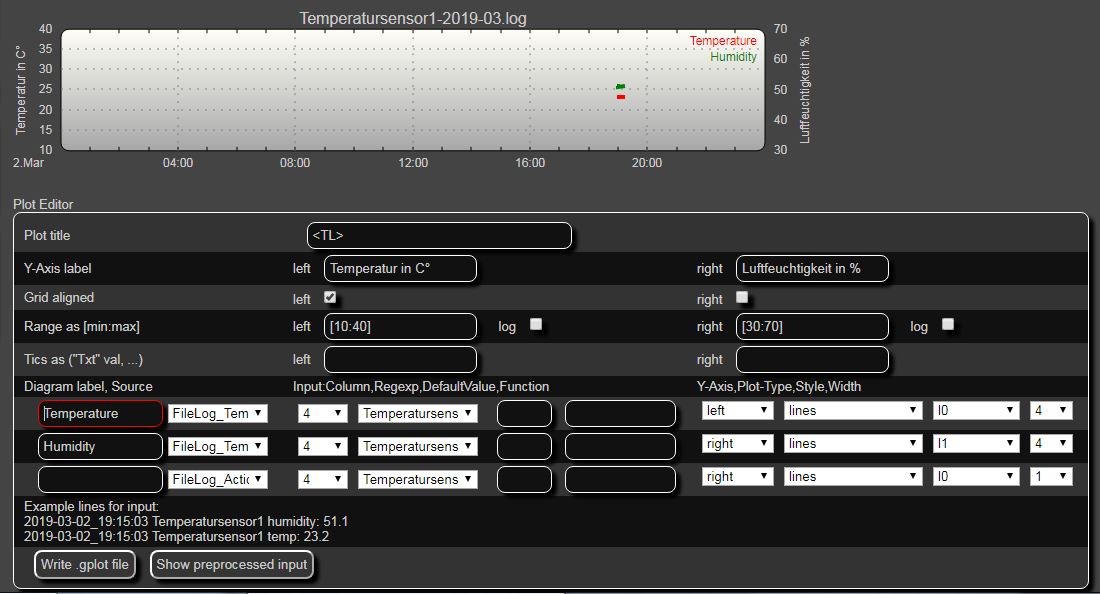Open style dropdown showing l1
Screen dimensions: 1100x594
click(975, 444)
